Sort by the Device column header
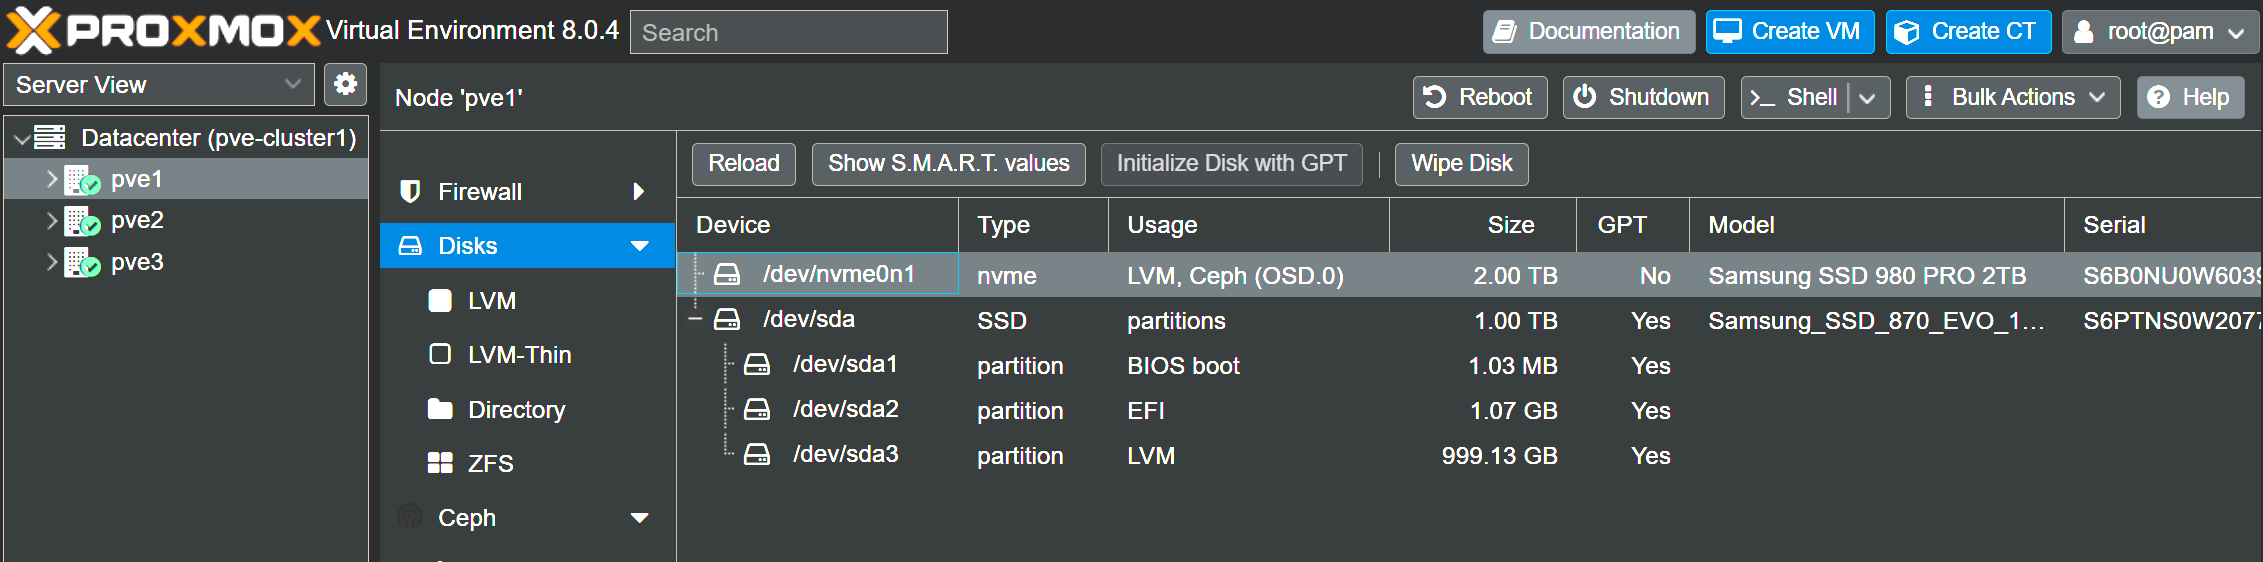This screenshot has width=2263, height=562. [817, 225]
